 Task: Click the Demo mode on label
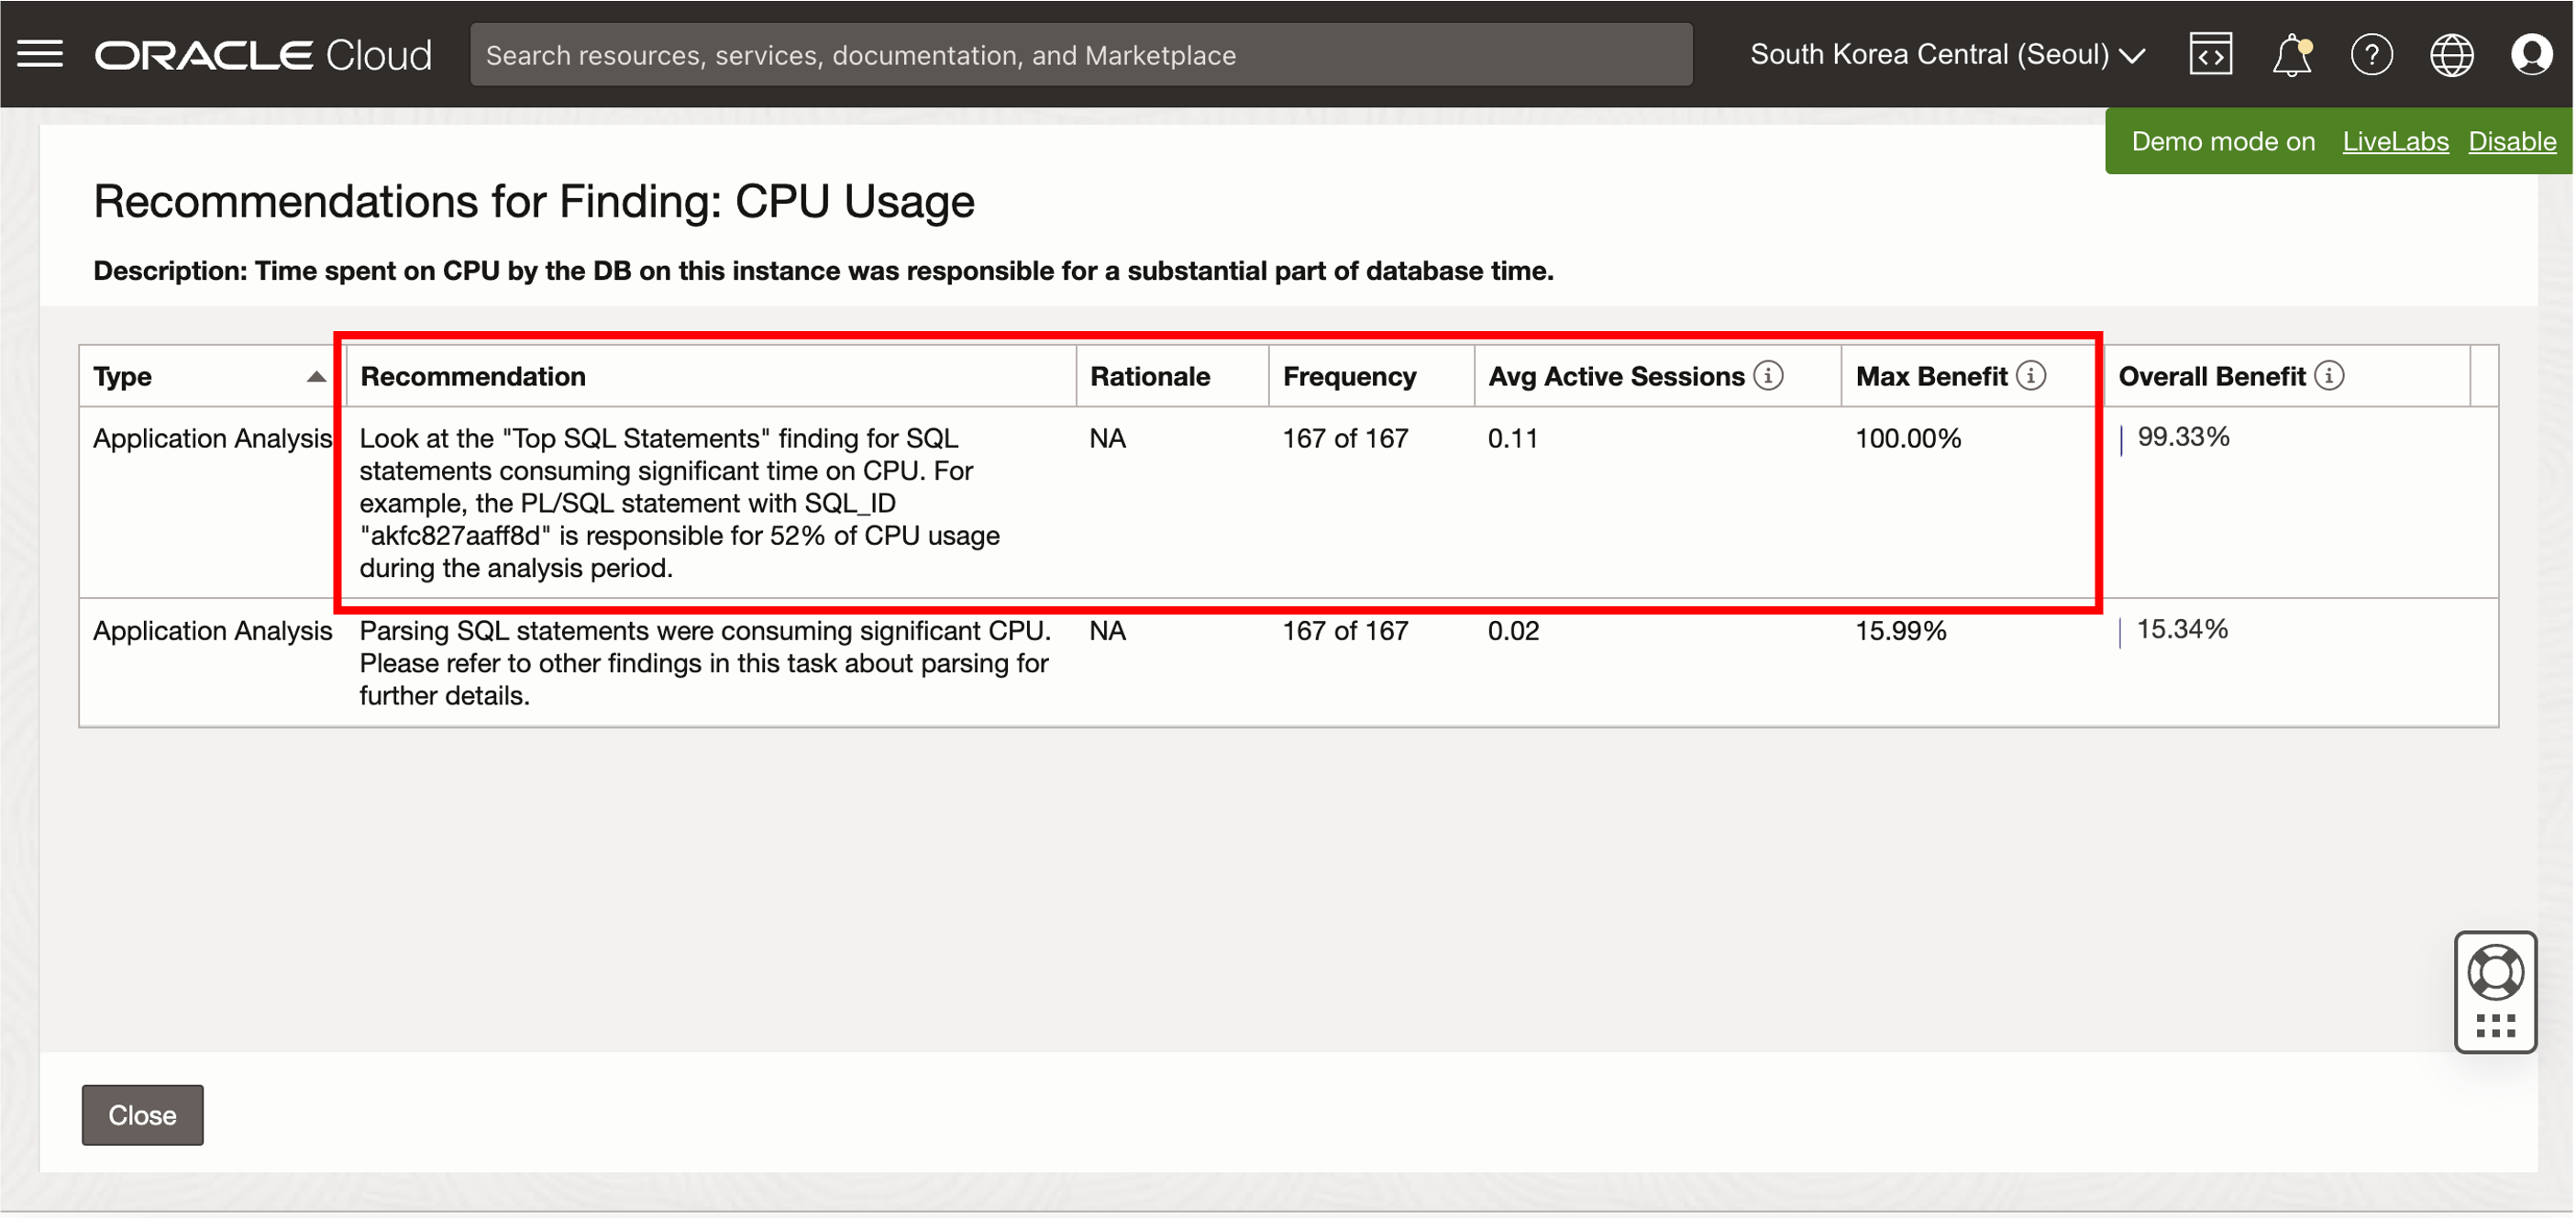point(2222,141)
